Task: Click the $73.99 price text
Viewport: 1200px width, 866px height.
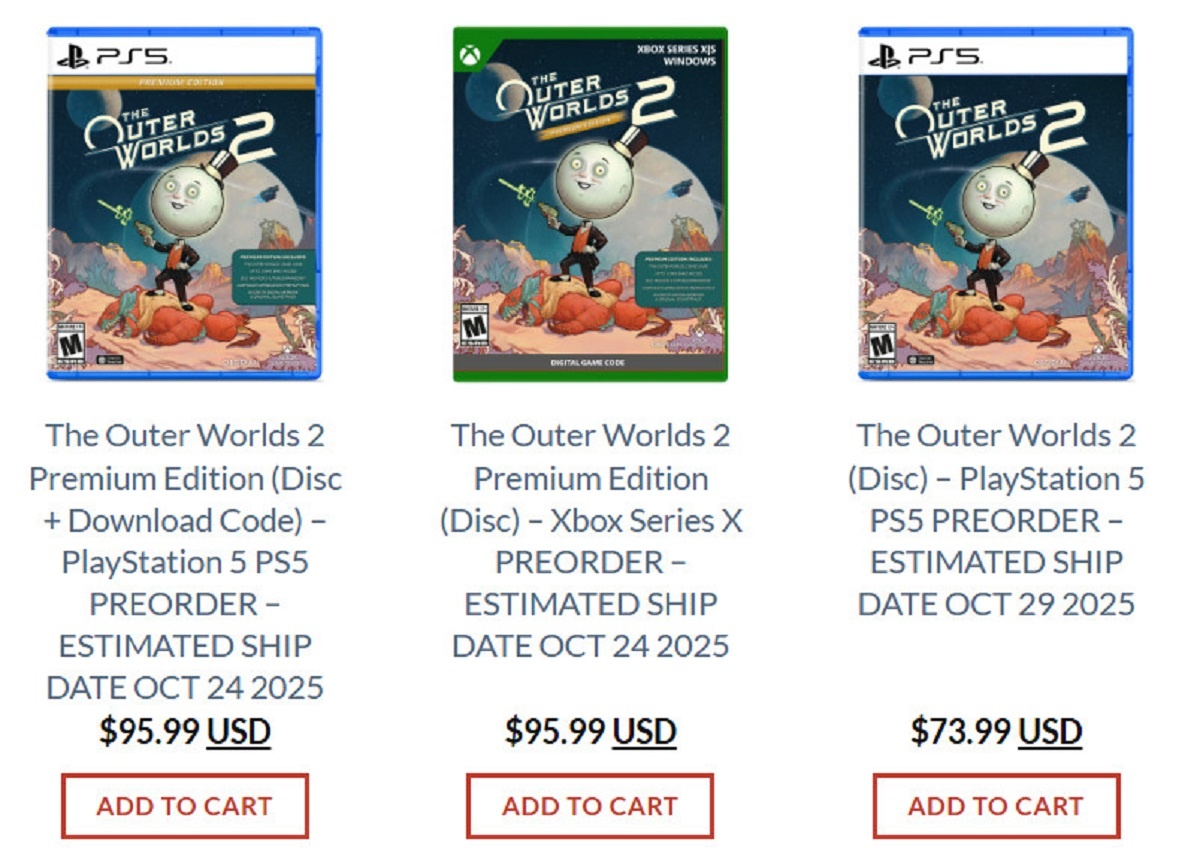Action: pyautogui.click(x=960, y=732)
